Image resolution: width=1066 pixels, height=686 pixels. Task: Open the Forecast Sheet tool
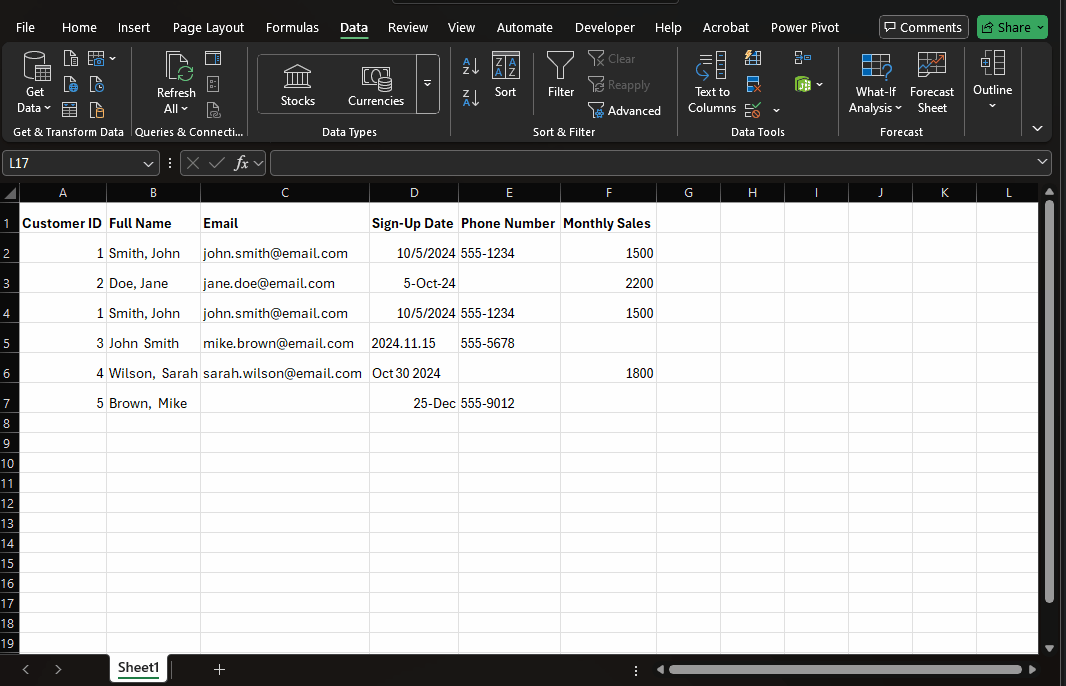931,84
